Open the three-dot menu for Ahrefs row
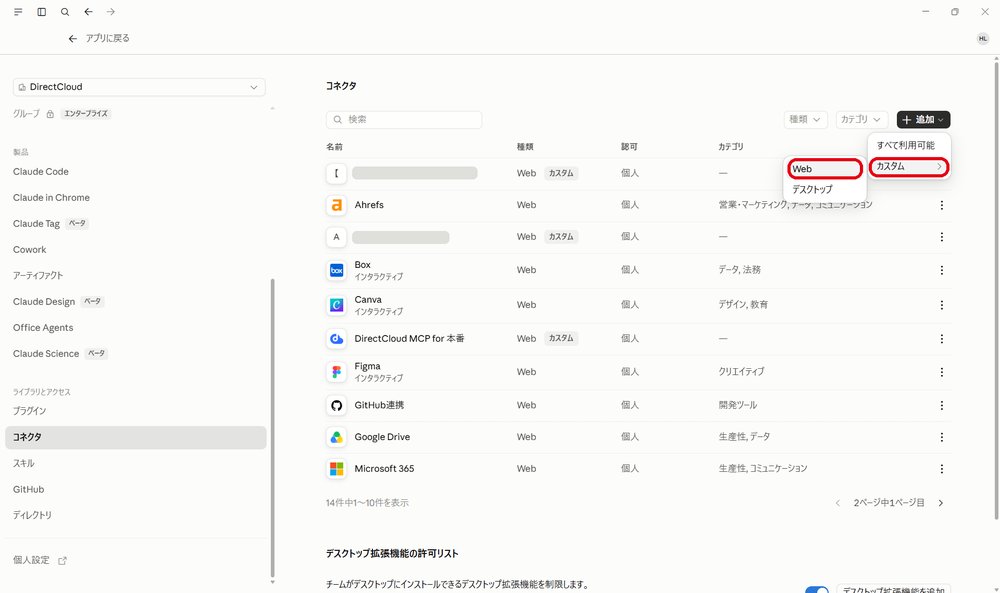 coord(941,205)
